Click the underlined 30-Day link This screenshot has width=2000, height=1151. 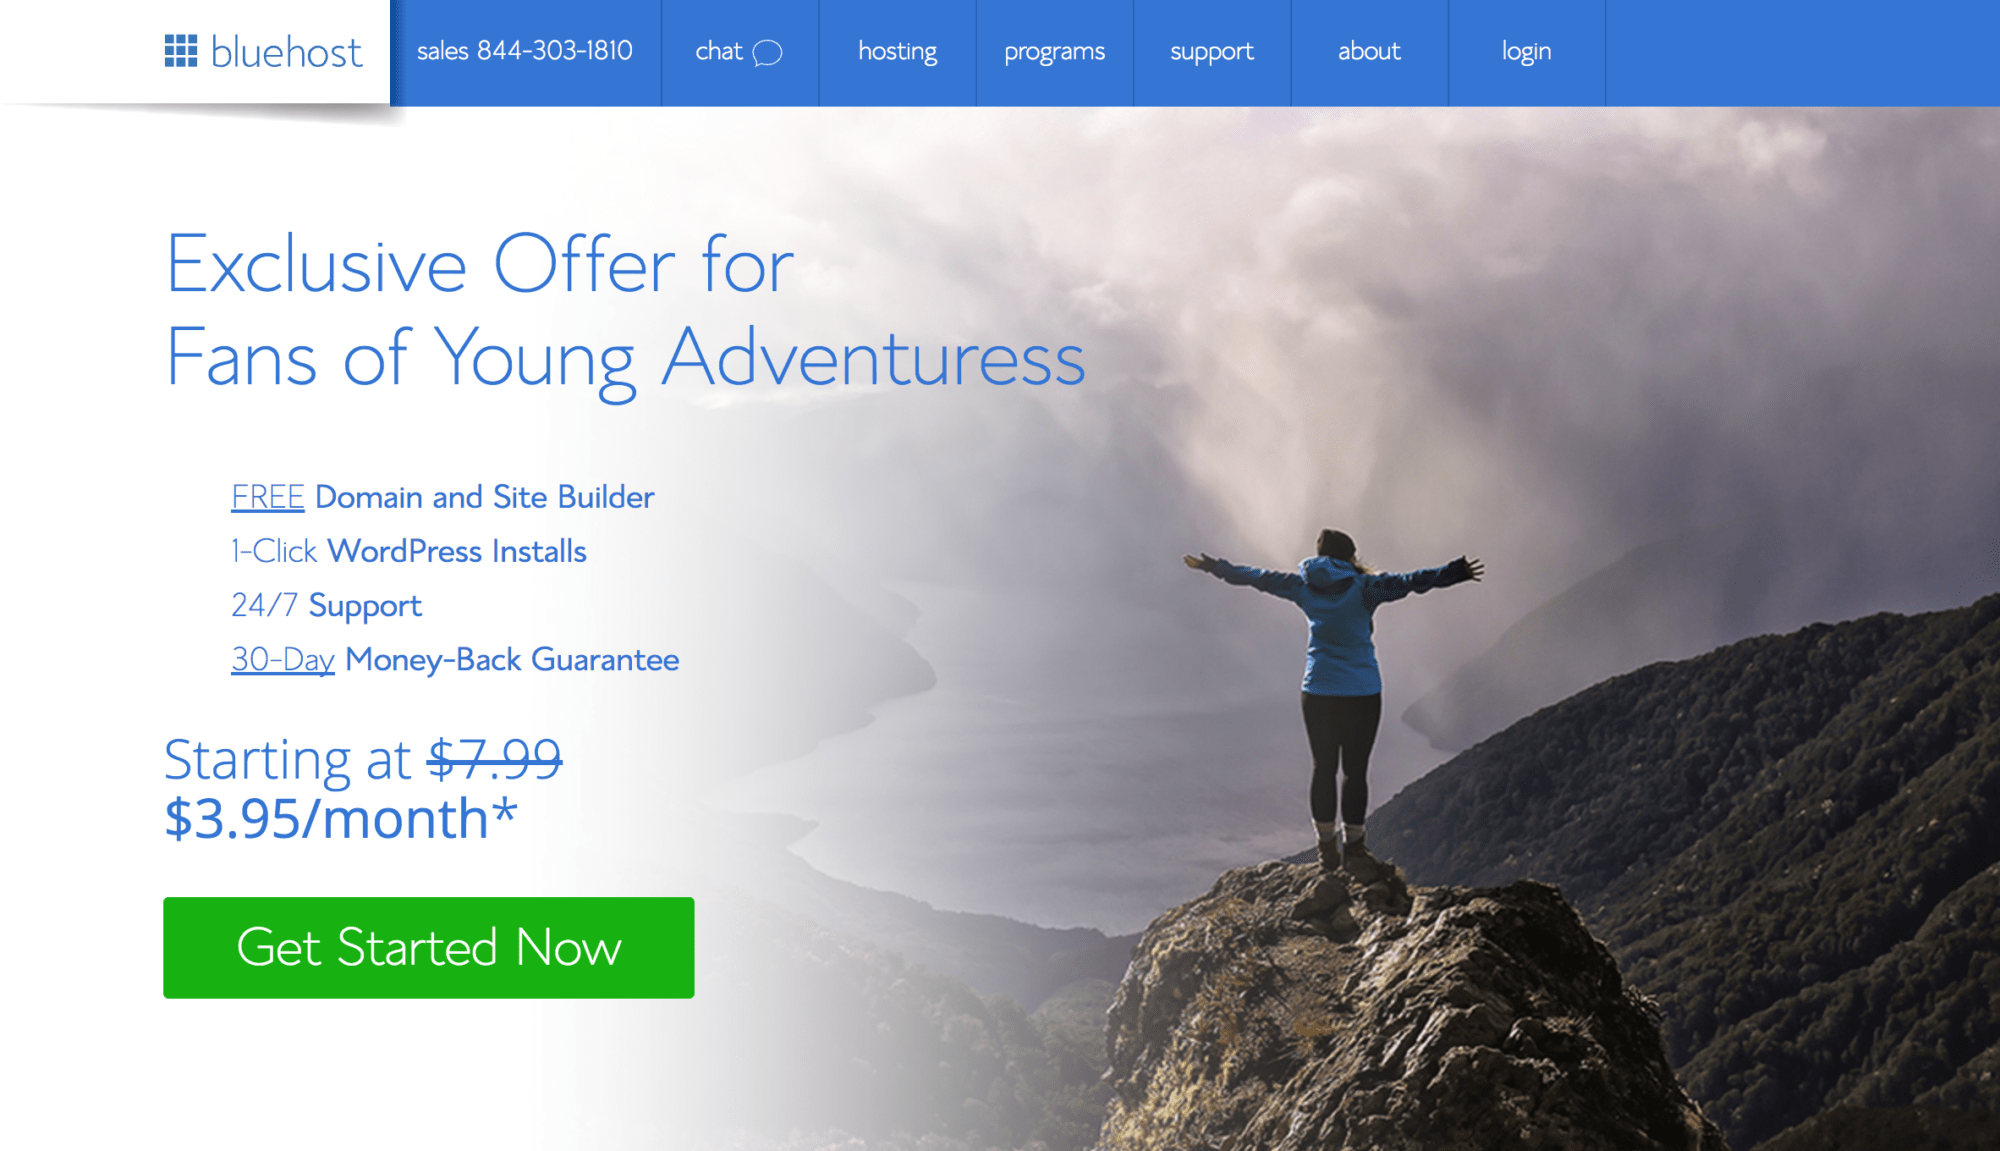[x=282, y=660]
